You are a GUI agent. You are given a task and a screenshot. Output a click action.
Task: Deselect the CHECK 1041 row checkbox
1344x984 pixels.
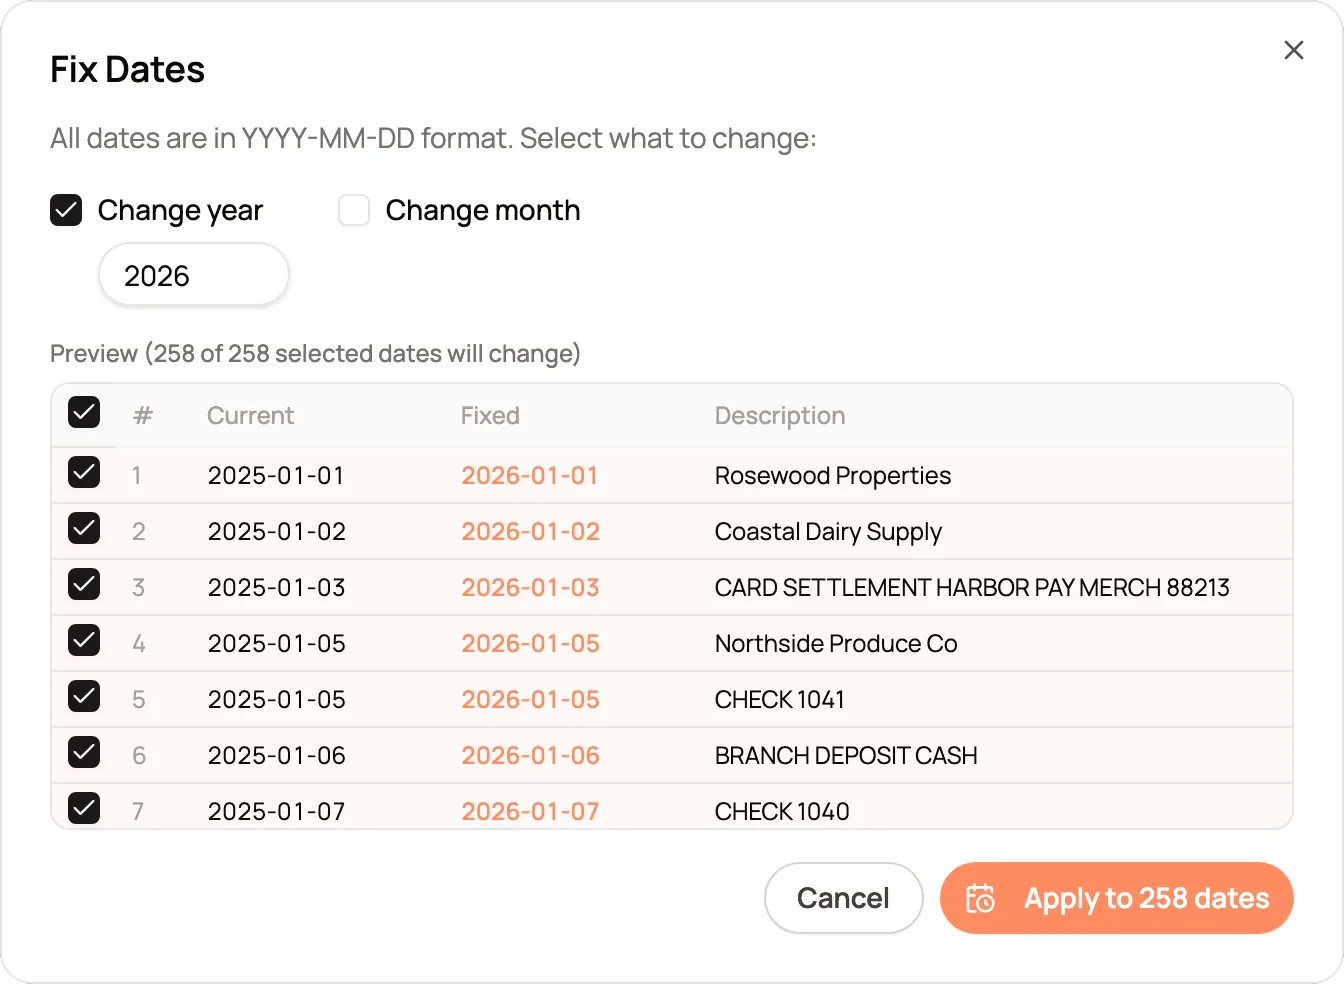(x=84, y=696)
